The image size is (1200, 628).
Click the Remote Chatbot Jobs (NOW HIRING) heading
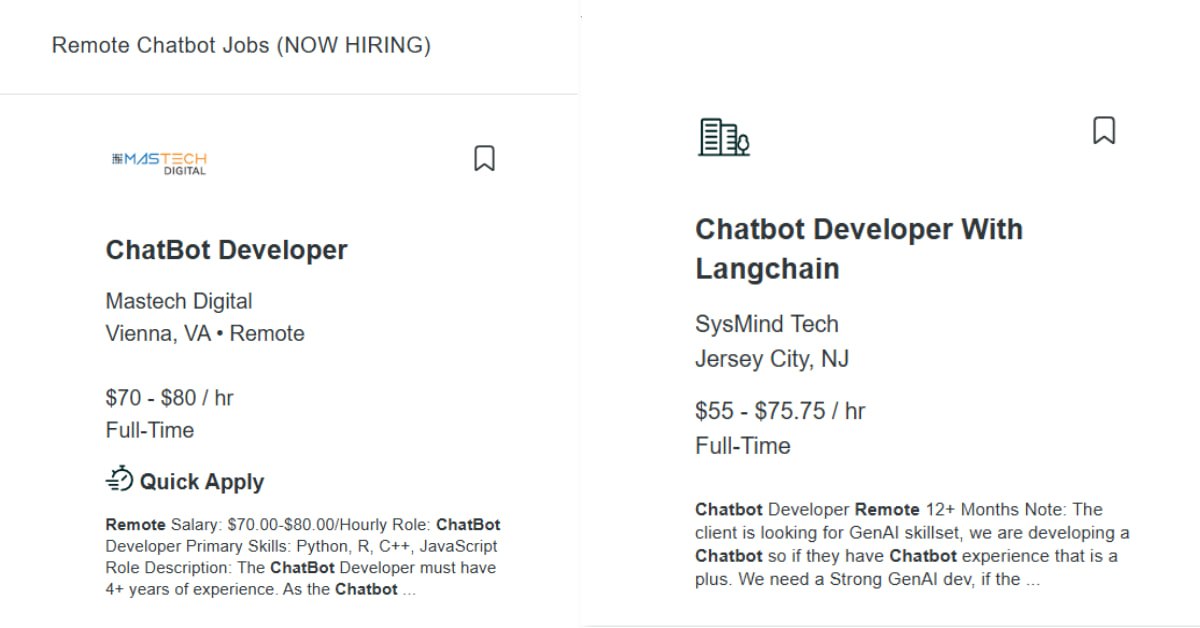tap(241, 45)
